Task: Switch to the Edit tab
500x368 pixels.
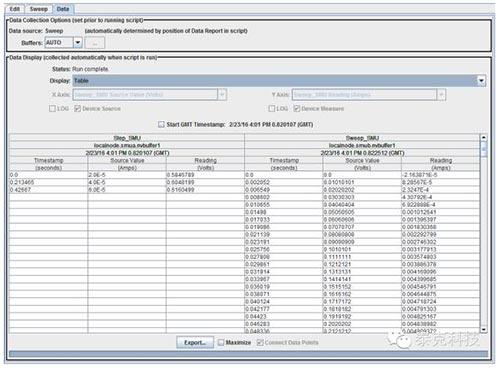Action: pos(15,9)
